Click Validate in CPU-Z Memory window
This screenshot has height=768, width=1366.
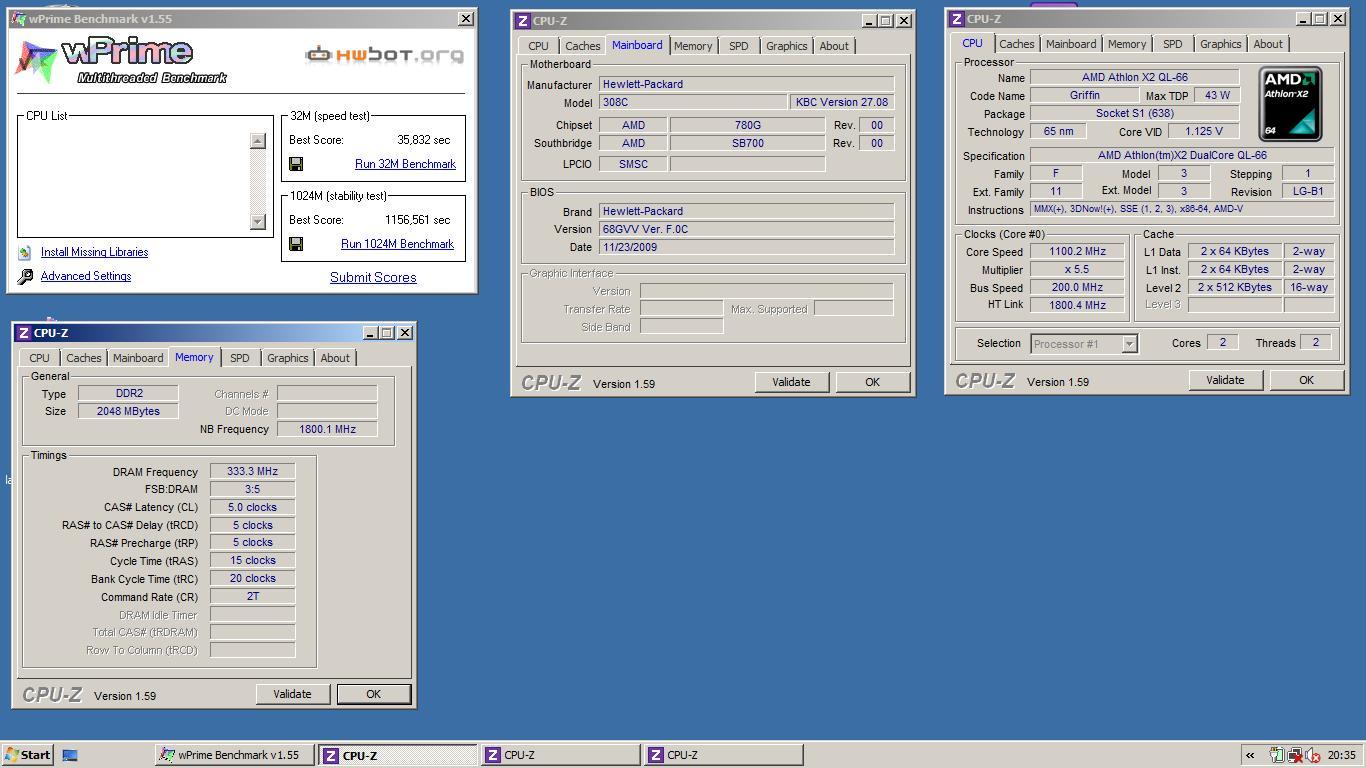point(292,694)
